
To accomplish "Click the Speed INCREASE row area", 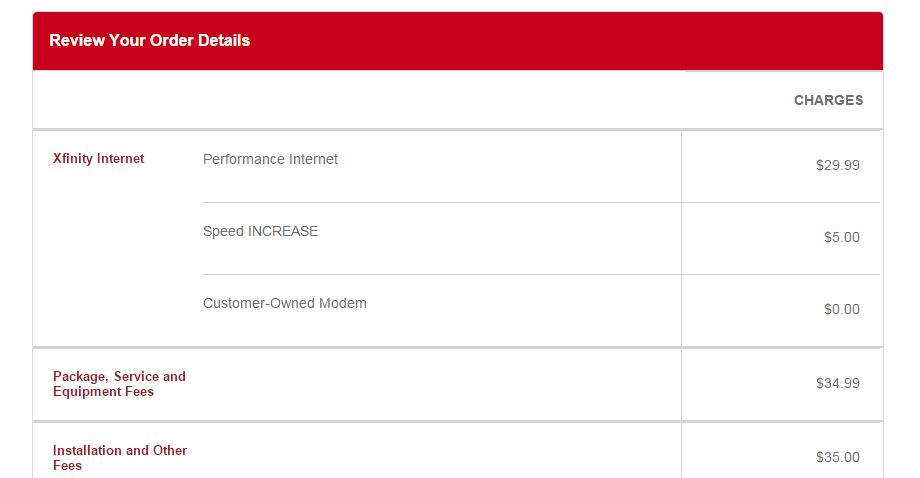I will 541,239.
